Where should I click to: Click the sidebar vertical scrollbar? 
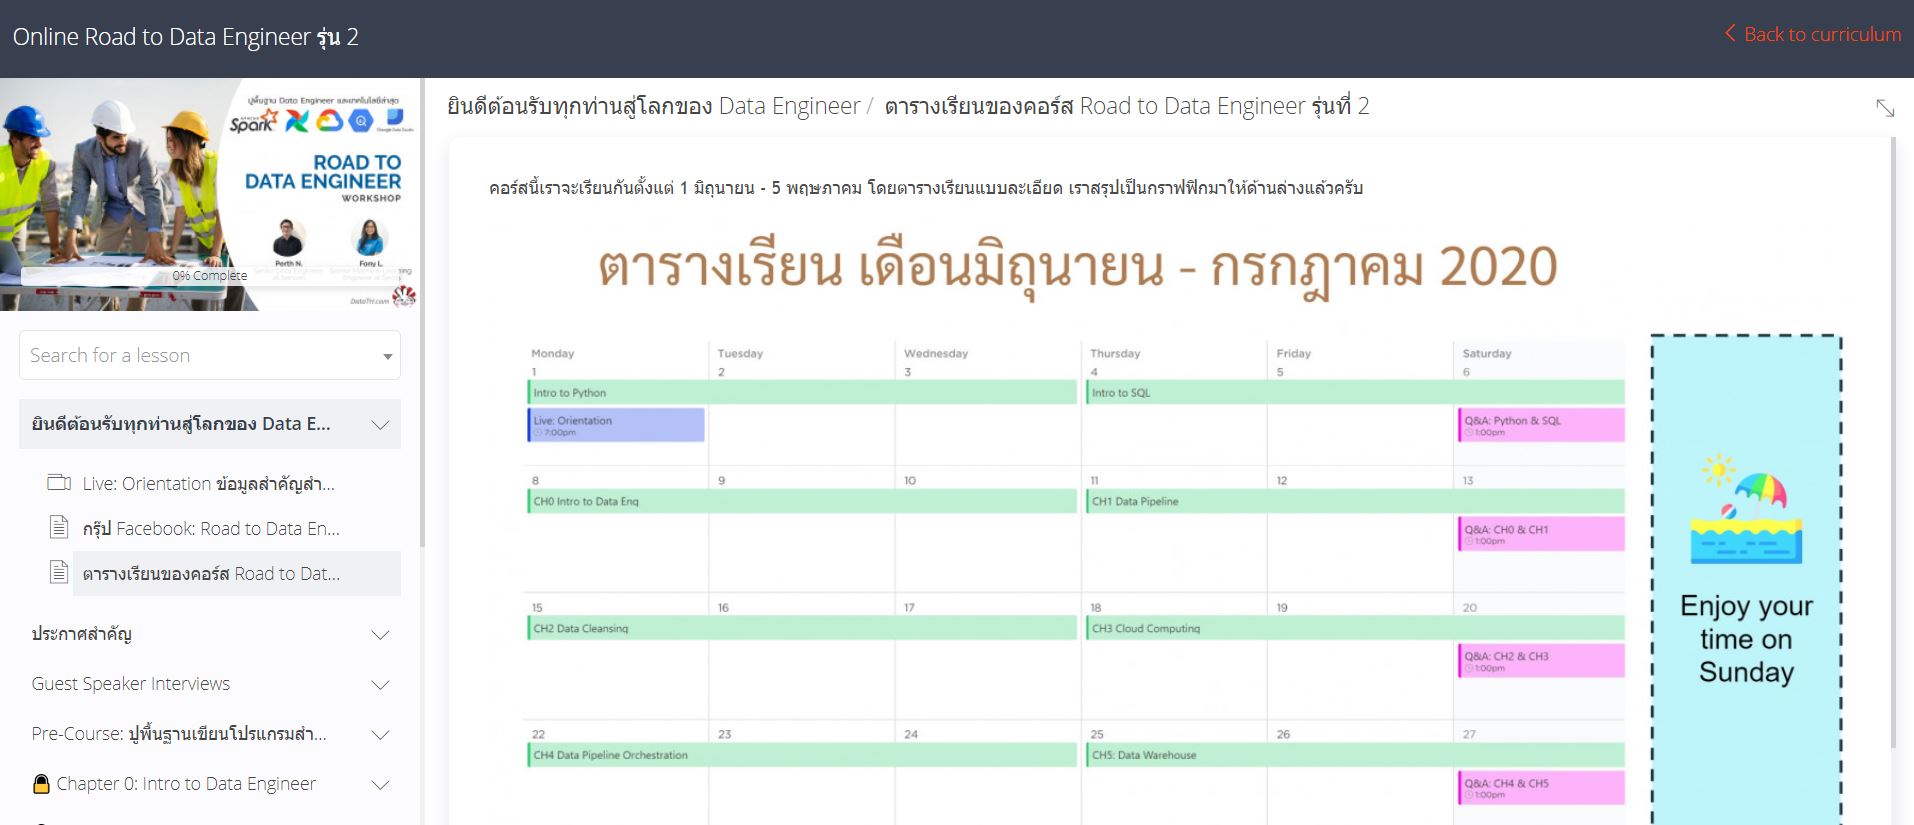point(422,313)
